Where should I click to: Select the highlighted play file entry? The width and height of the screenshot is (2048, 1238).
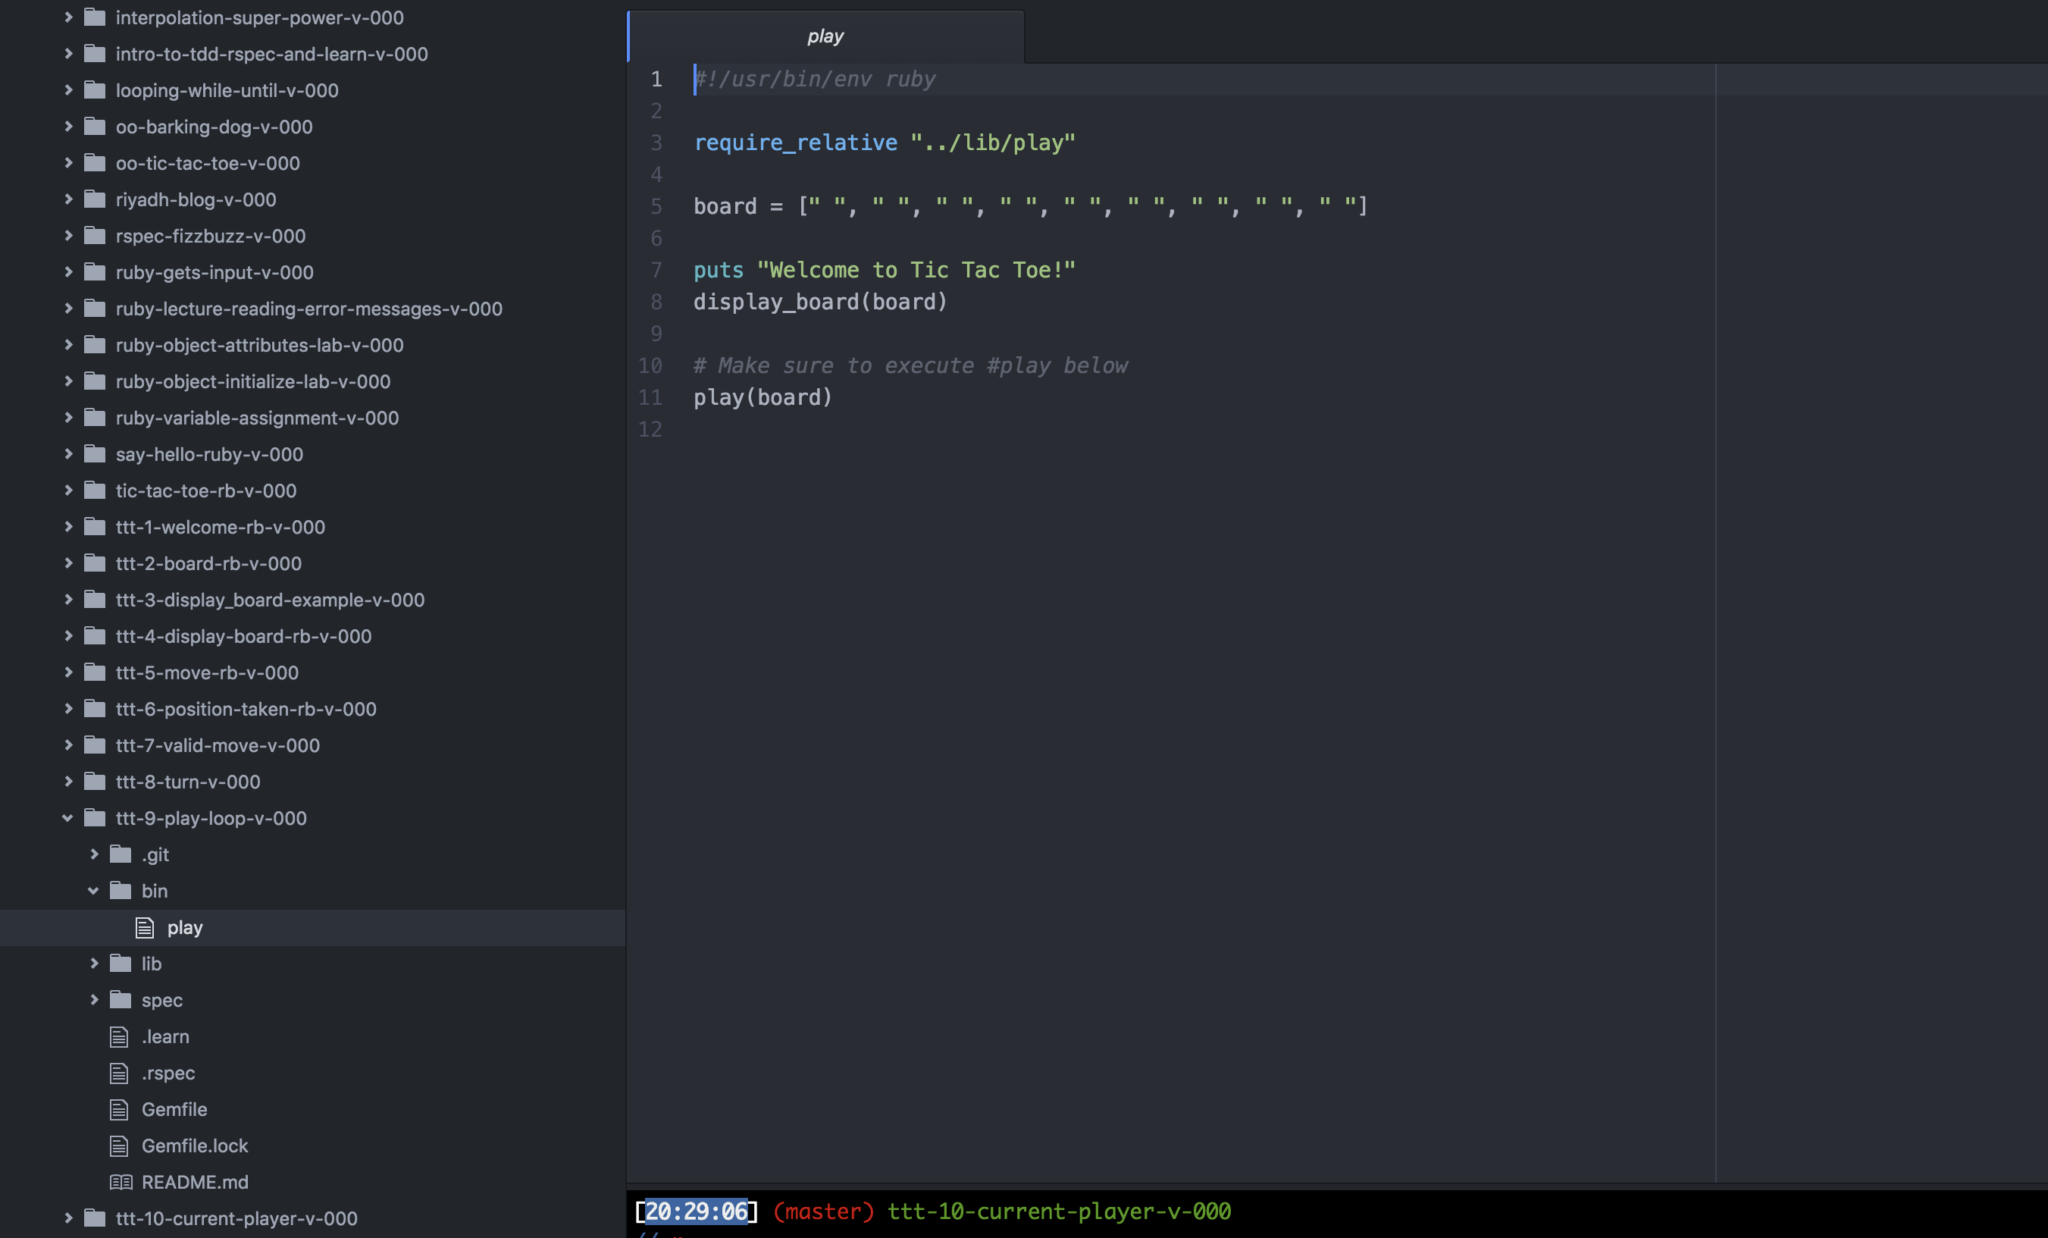[x=185, y=927]
